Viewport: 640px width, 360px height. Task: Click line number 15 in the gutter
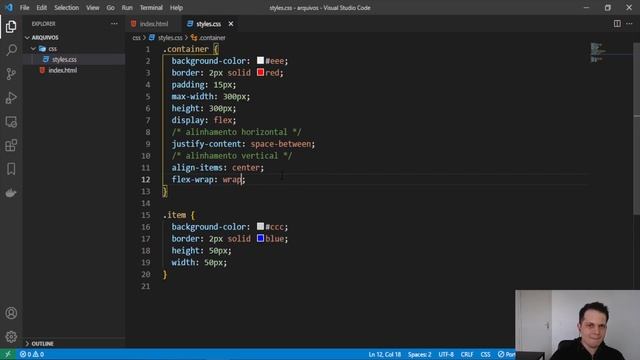[x=146, y=215]
